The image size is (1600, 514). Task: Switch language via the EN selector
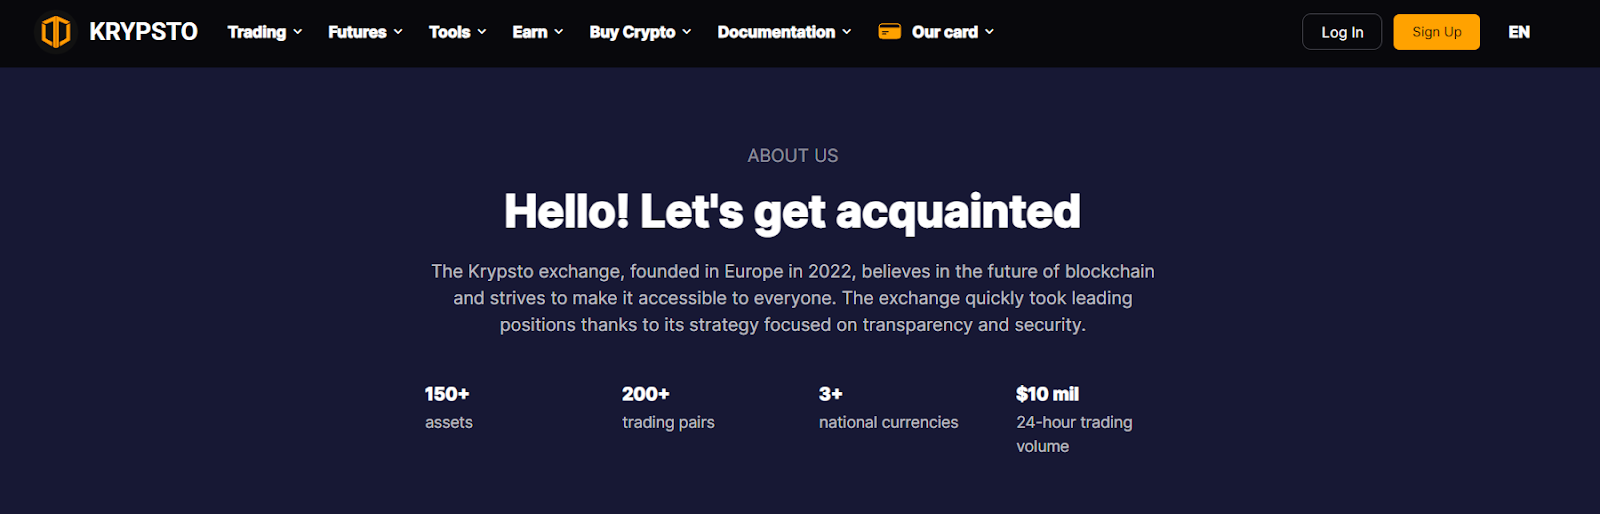point(1519,32)
